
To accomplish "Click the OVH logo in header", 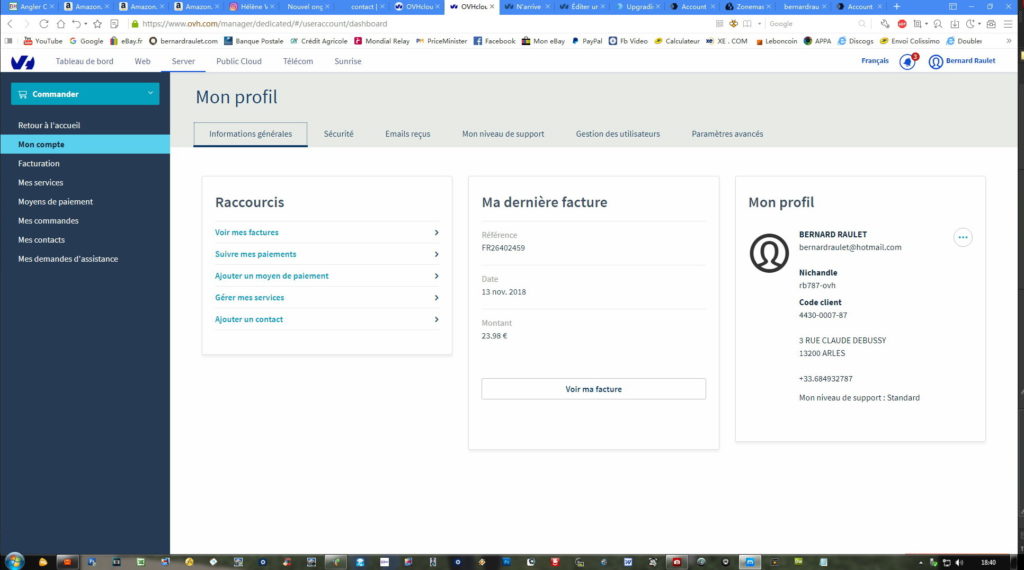I will click(22, 62).
